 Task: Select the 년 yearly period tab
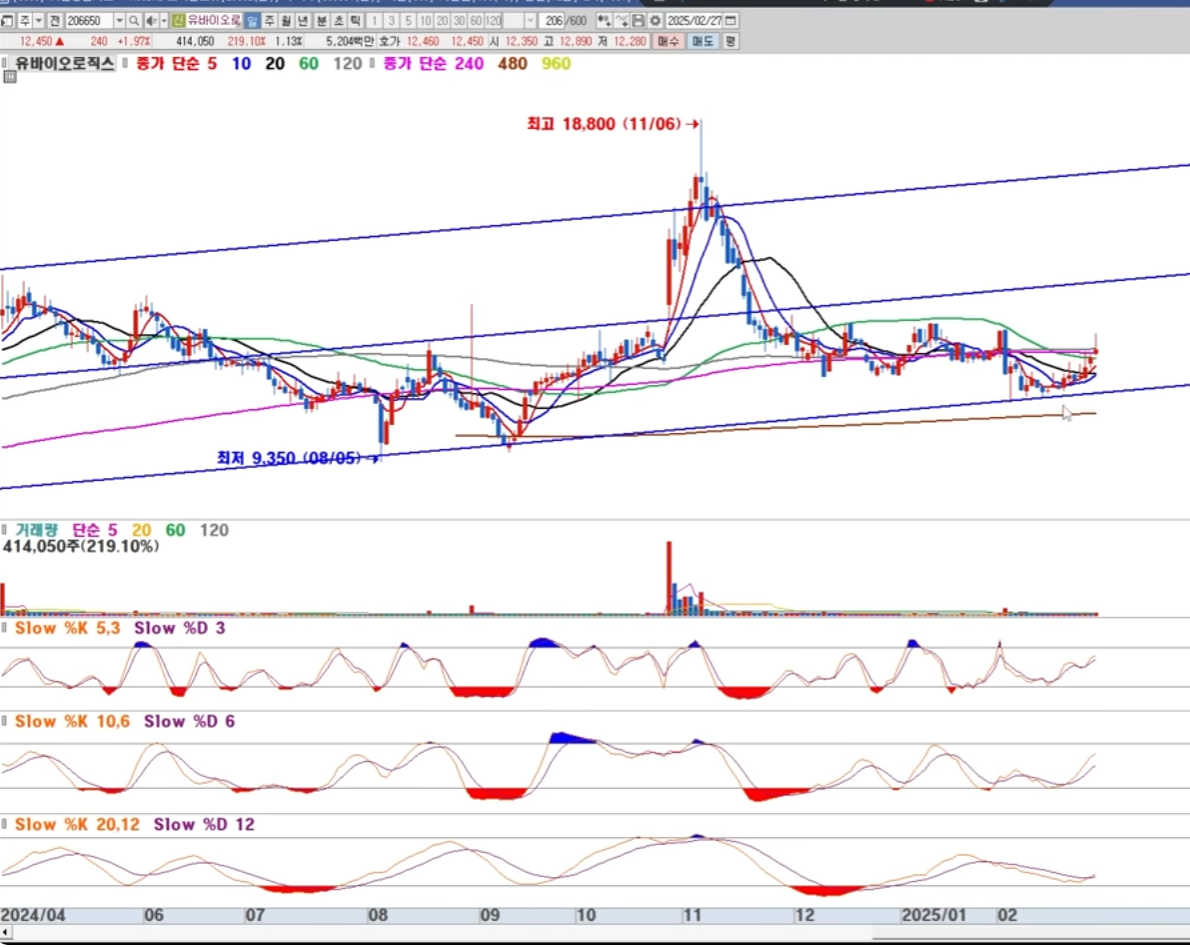click(x=302, y=20)
